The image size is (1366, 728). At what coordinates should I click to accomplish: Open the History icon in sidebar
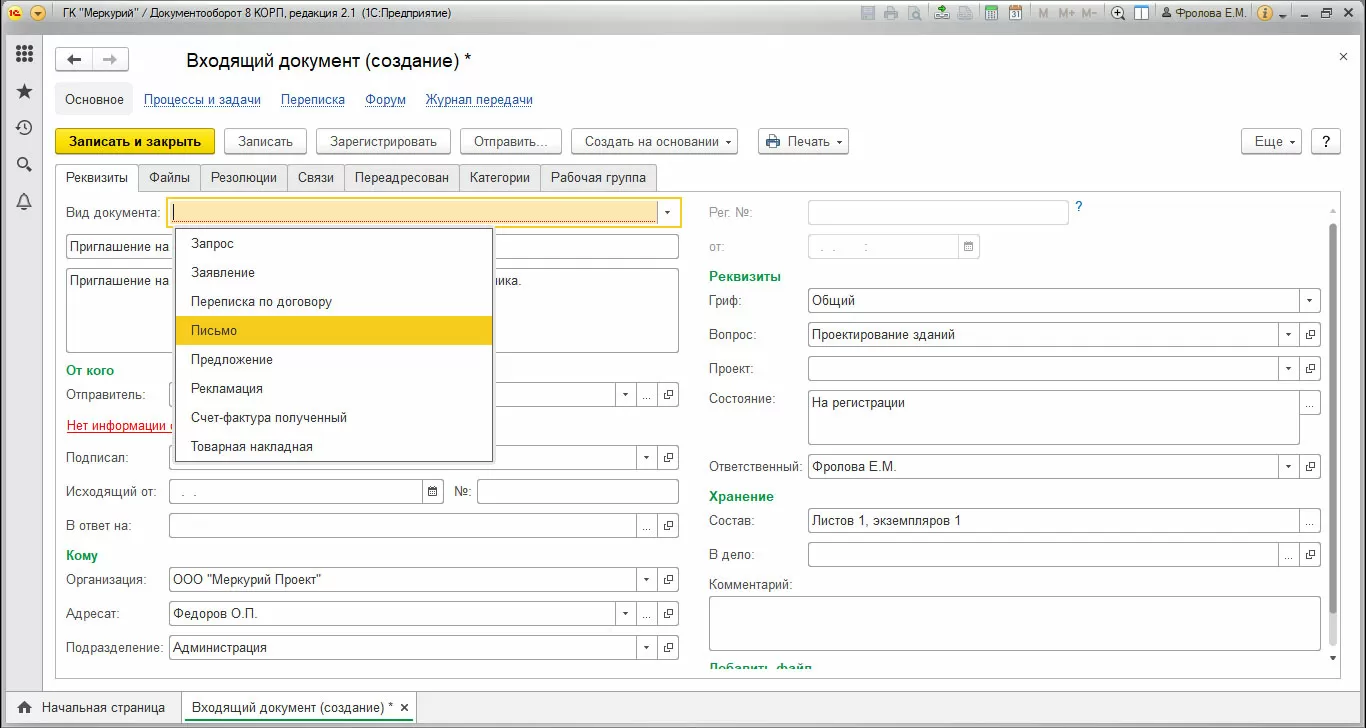coord(25,128)
